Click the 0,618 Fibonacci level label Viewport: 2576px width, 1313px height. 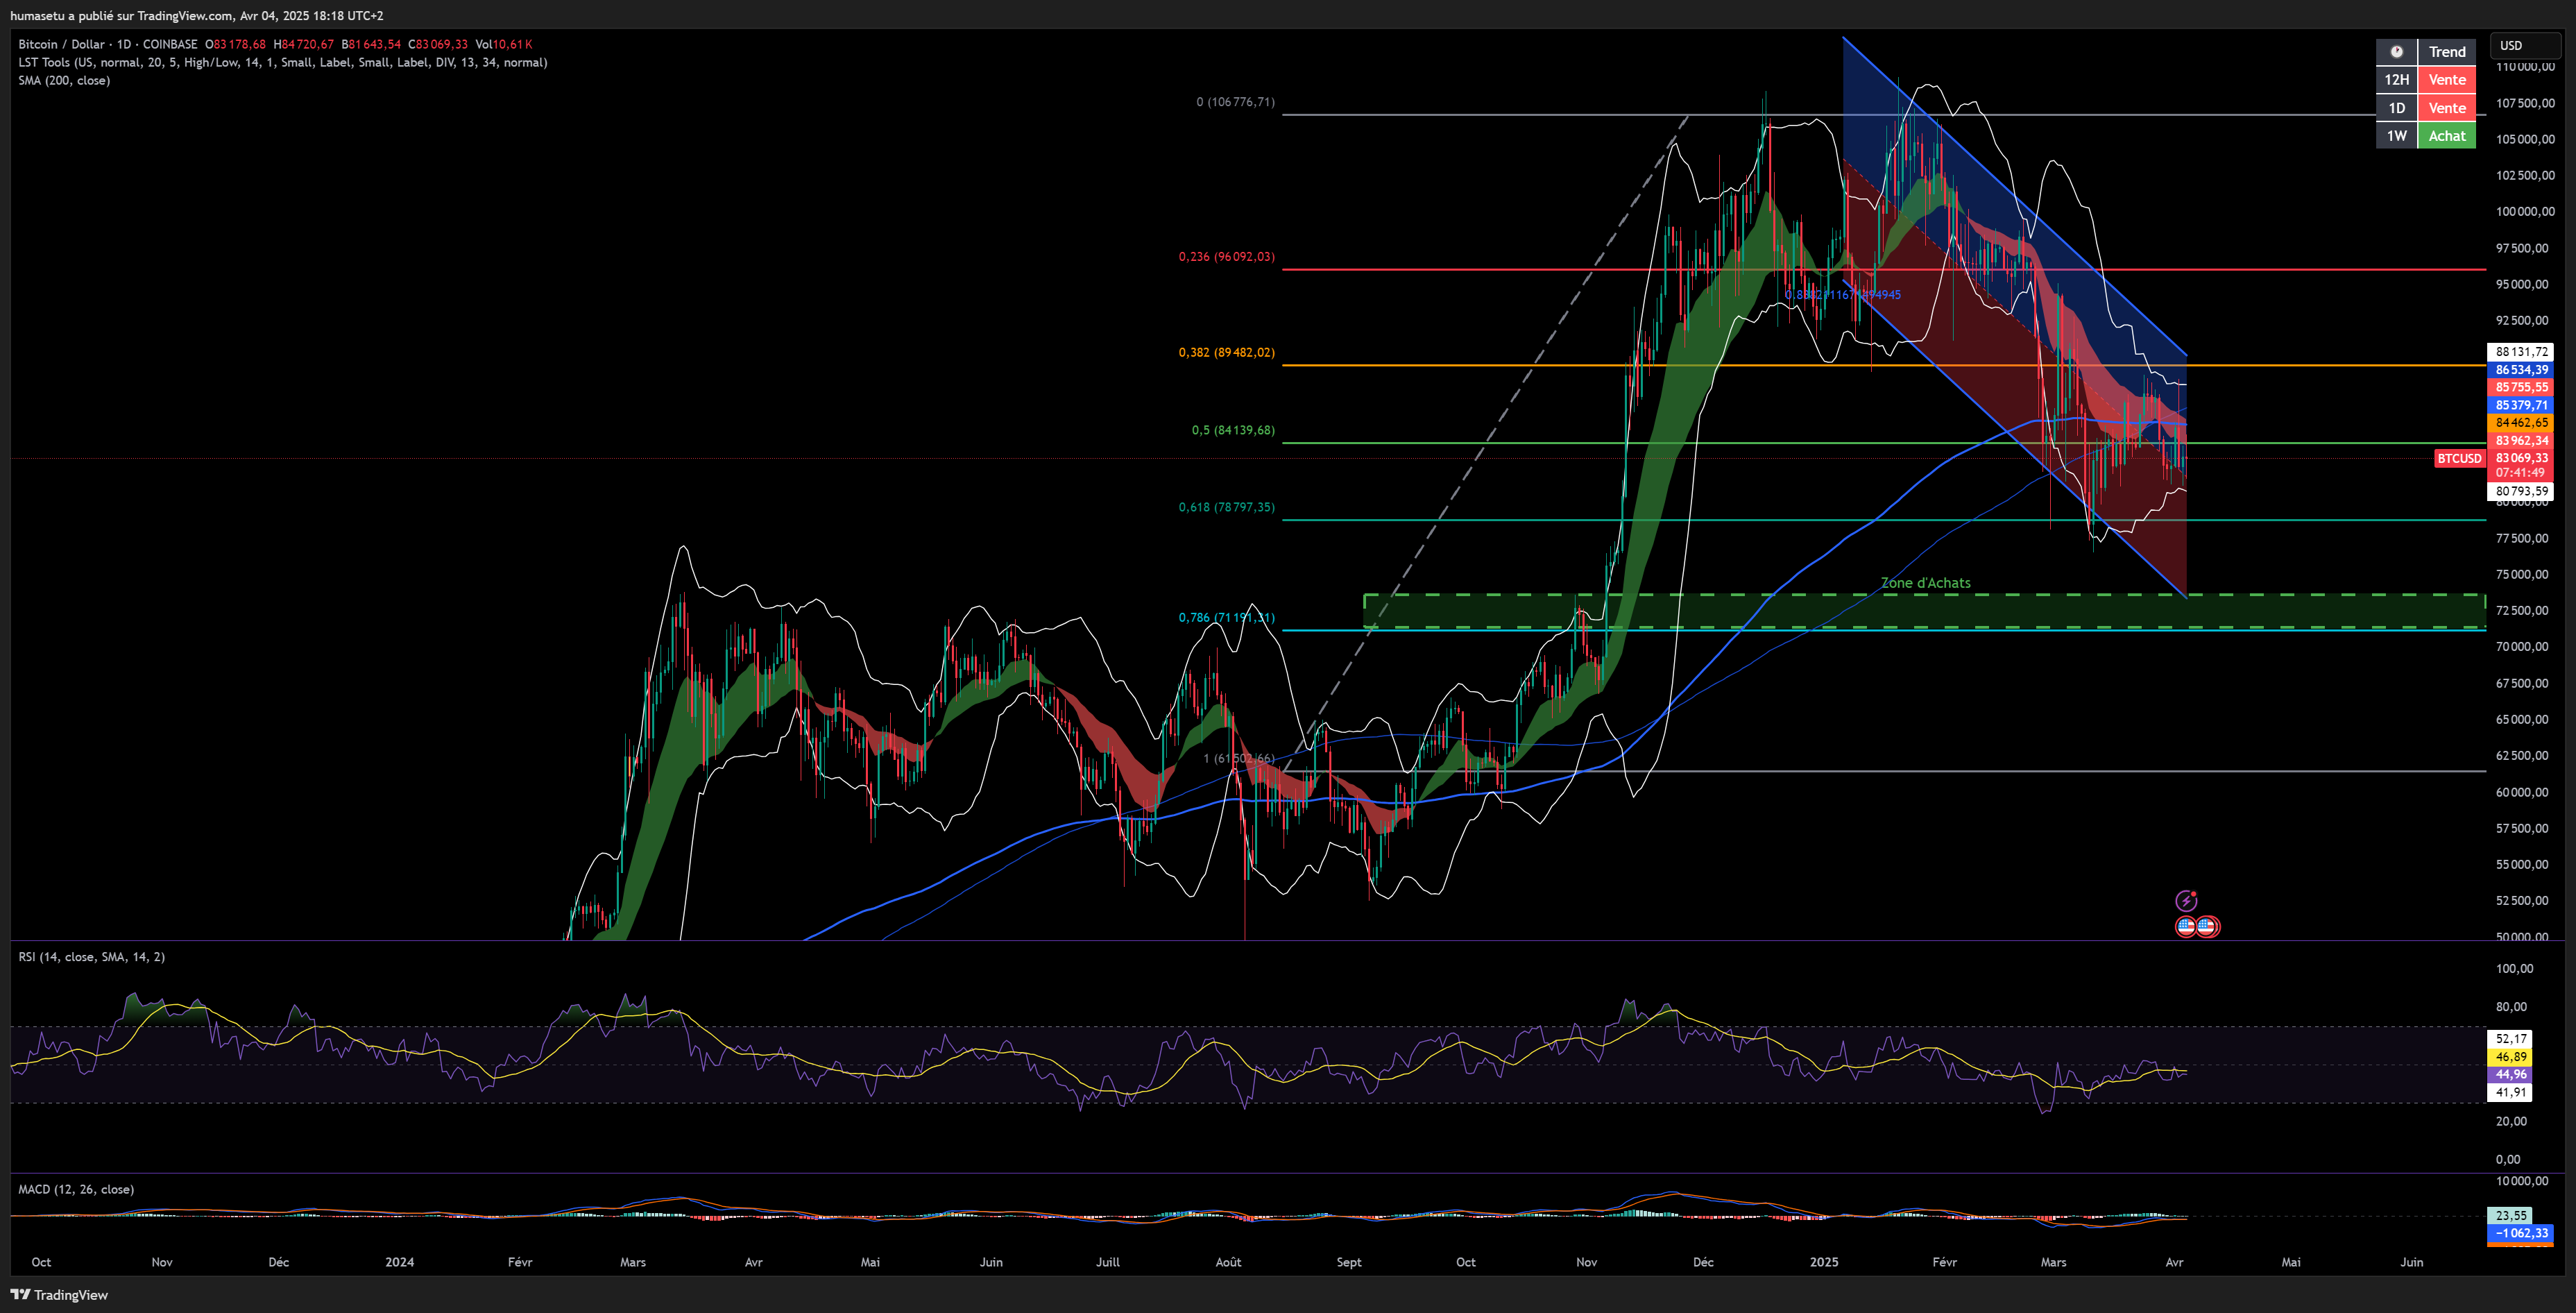coord(1226,507)
